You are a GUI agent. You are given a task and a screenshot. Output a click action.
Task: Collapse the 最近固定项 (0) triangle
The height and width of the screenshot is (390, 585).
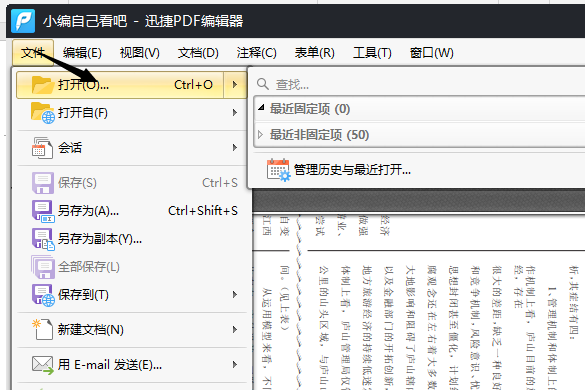(x=261, y=108)
